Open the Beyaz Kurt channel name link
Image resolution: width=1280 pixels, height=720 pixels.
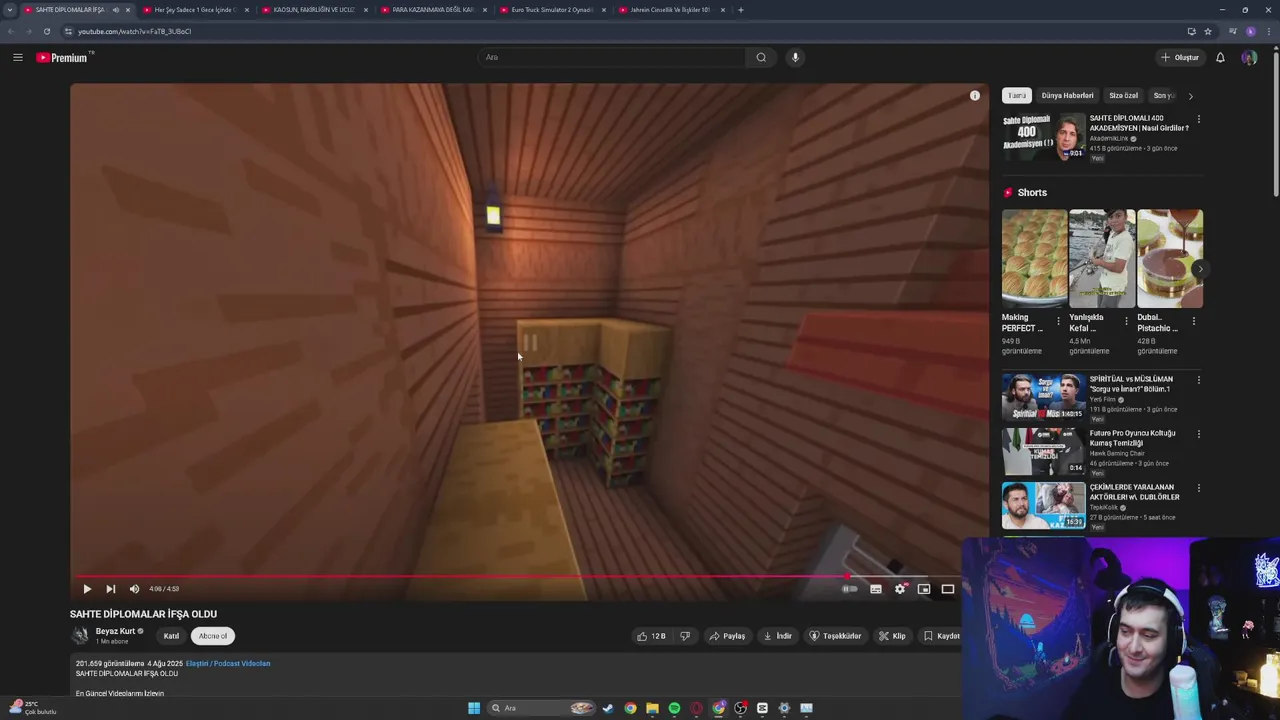click(115, 631)
